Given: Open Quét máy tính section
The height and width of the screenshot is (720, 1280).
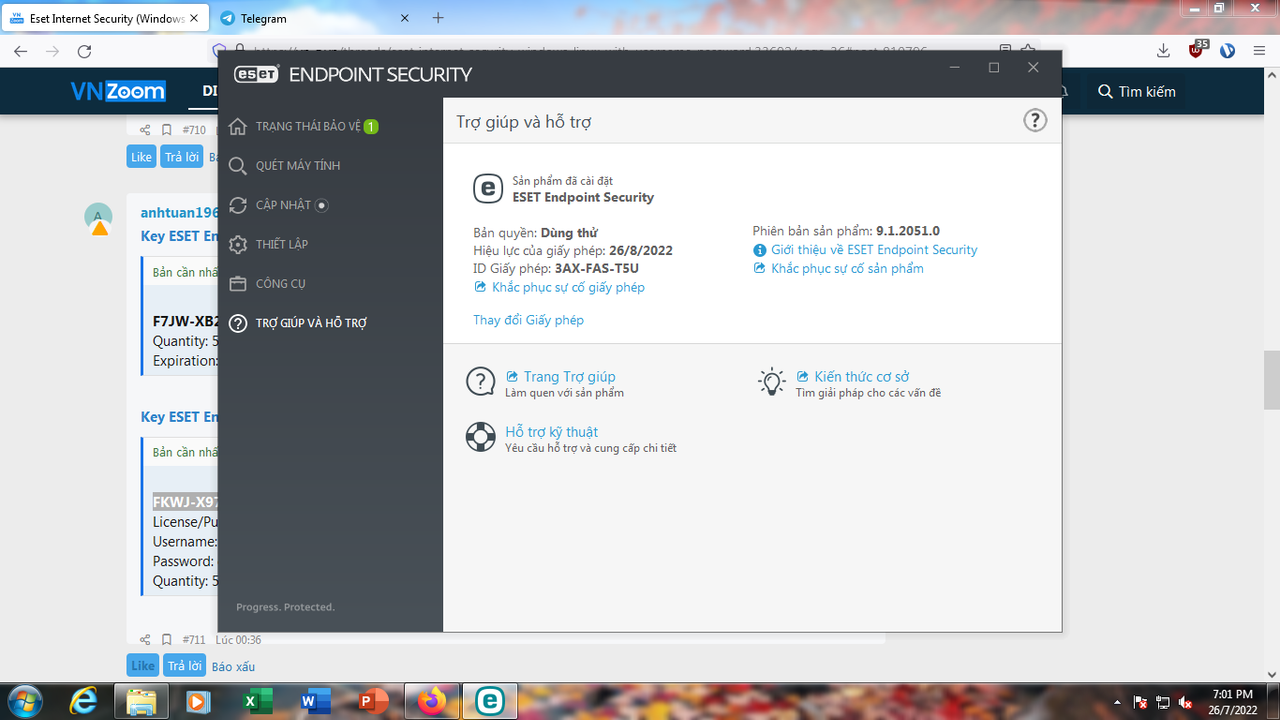Looking at the screenshot, I should pyautogui.click(x=298, y=166).
